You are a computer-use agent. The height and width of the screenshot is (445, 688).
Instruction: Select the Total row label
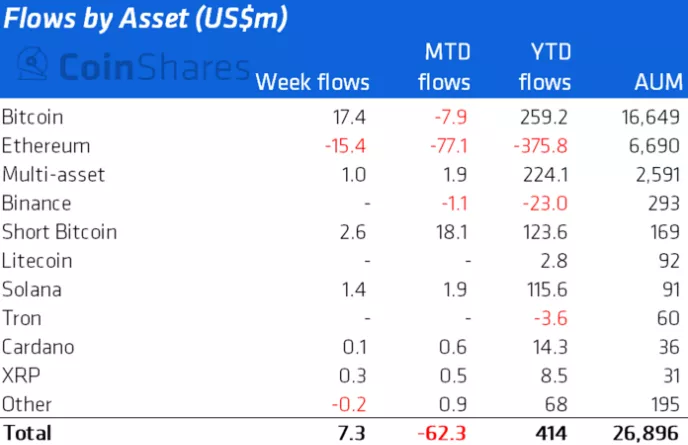click(x=27, y=434)
